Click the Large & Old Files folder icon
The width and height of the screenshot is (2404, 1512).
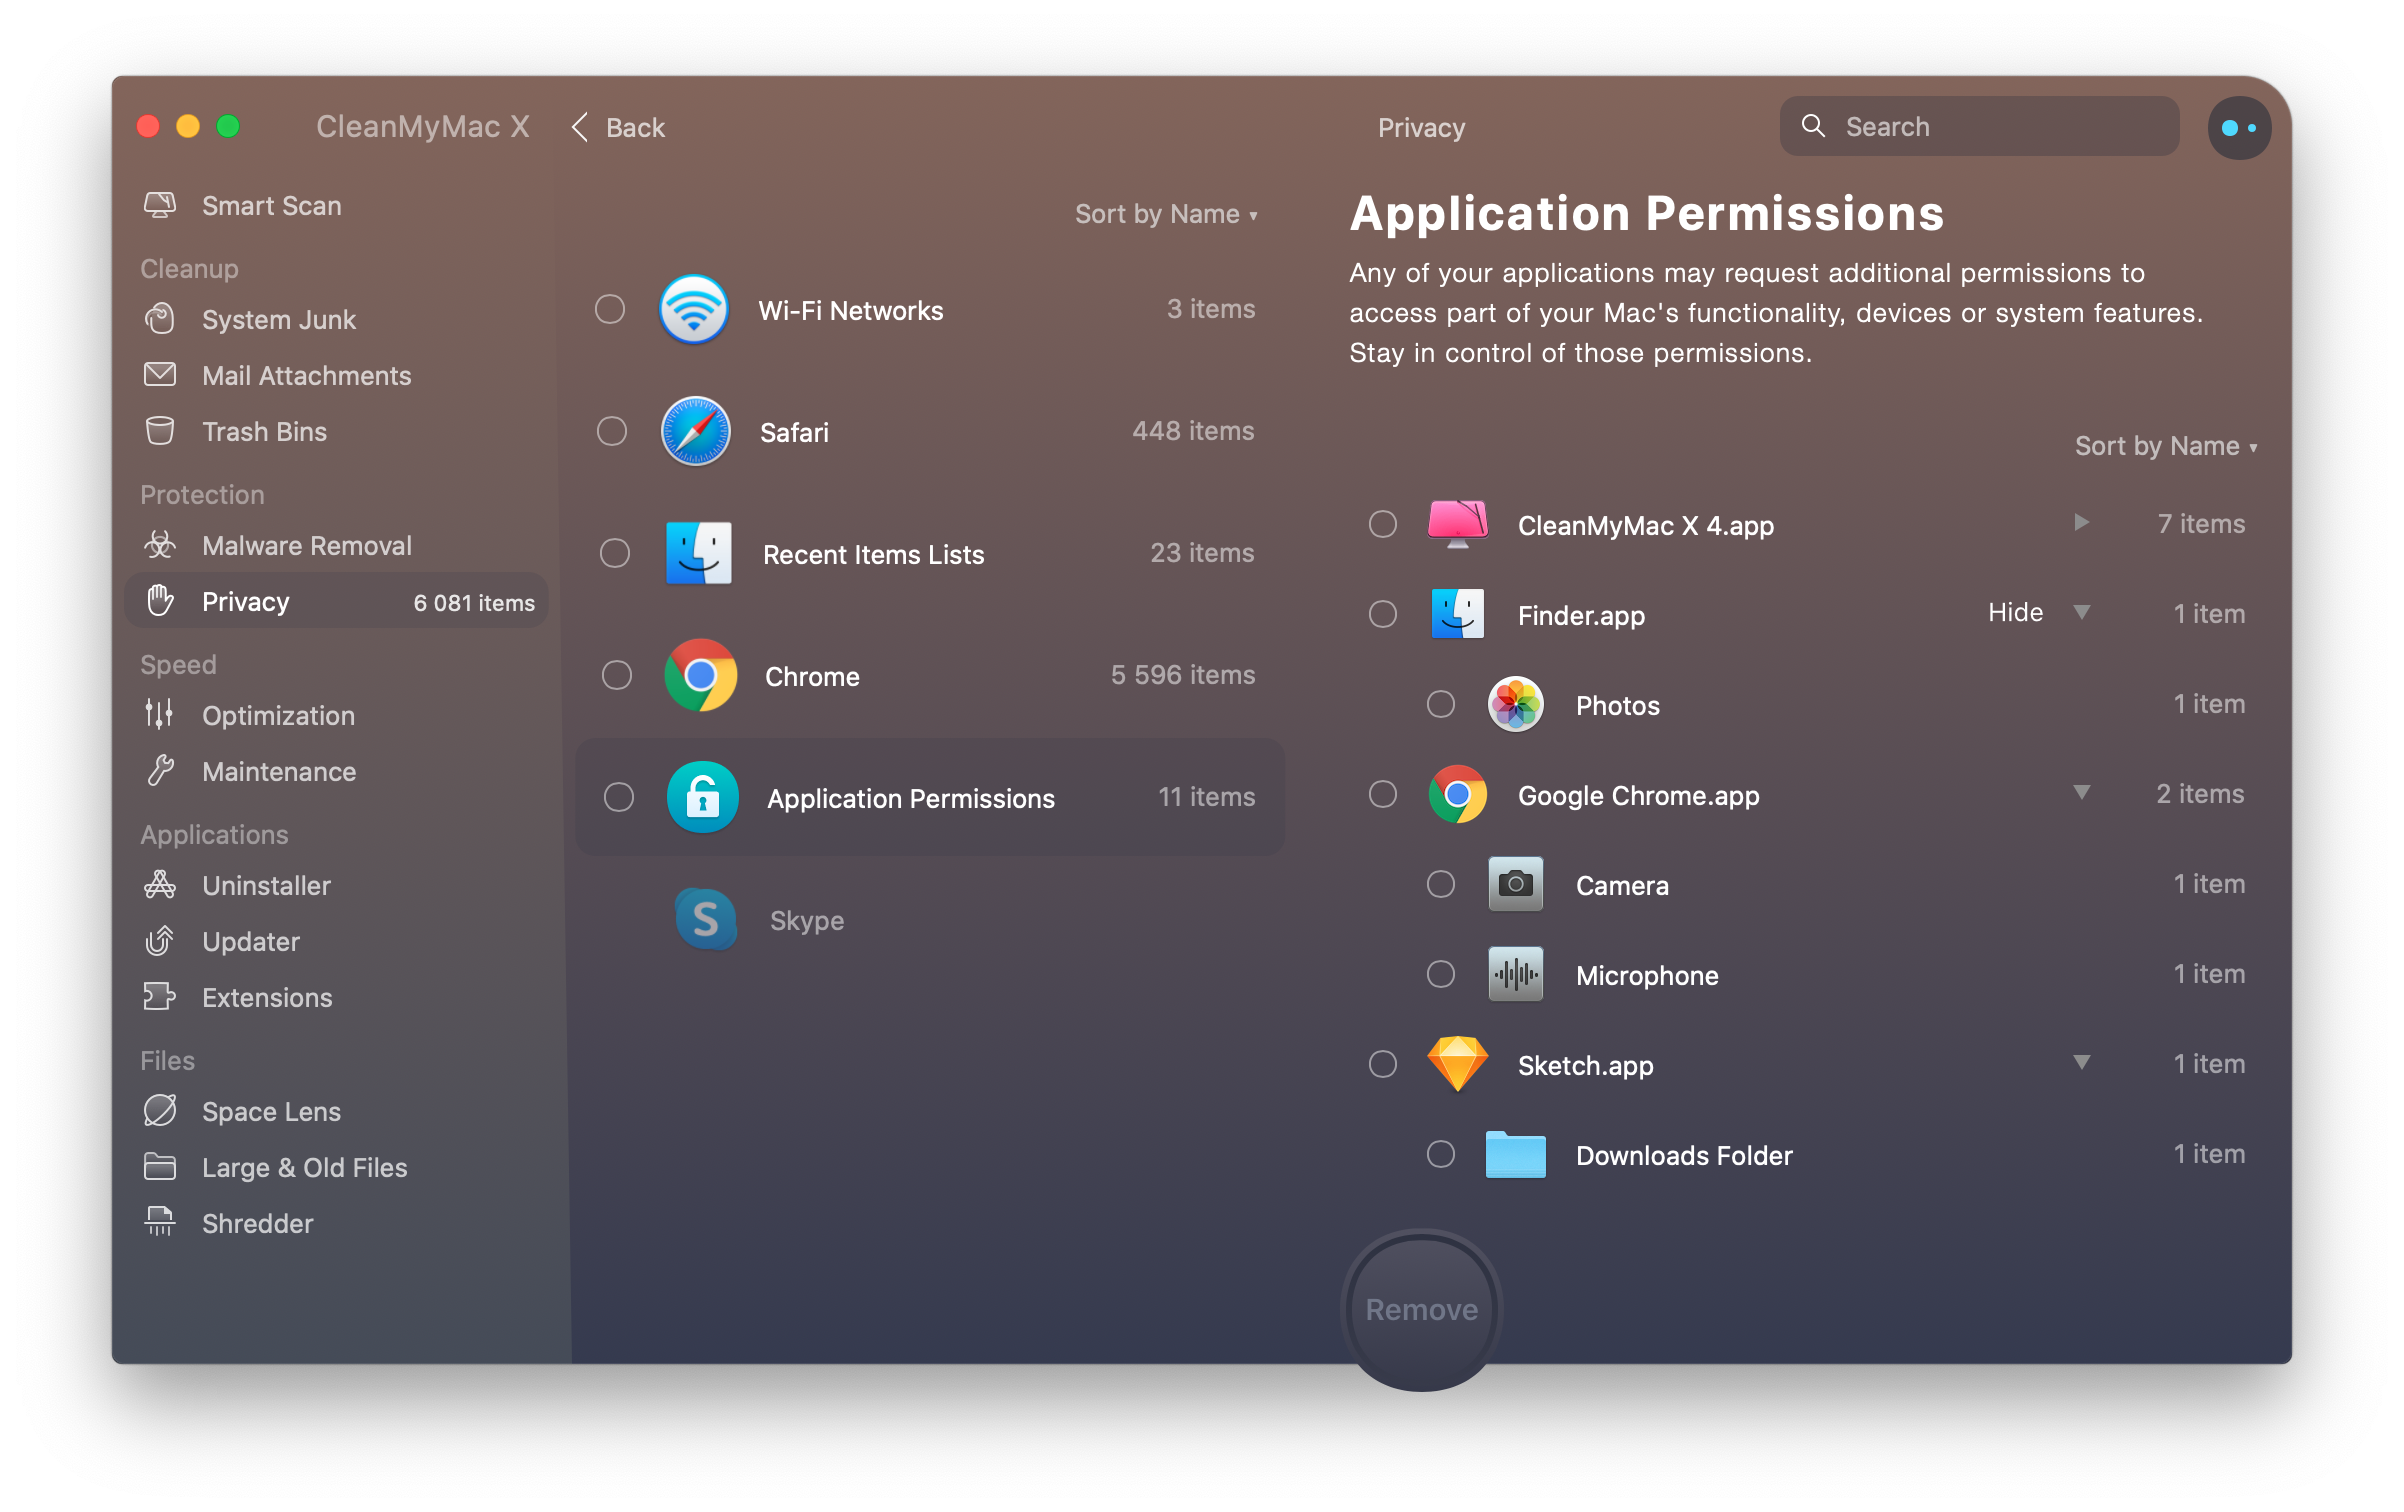(160, 1167)
